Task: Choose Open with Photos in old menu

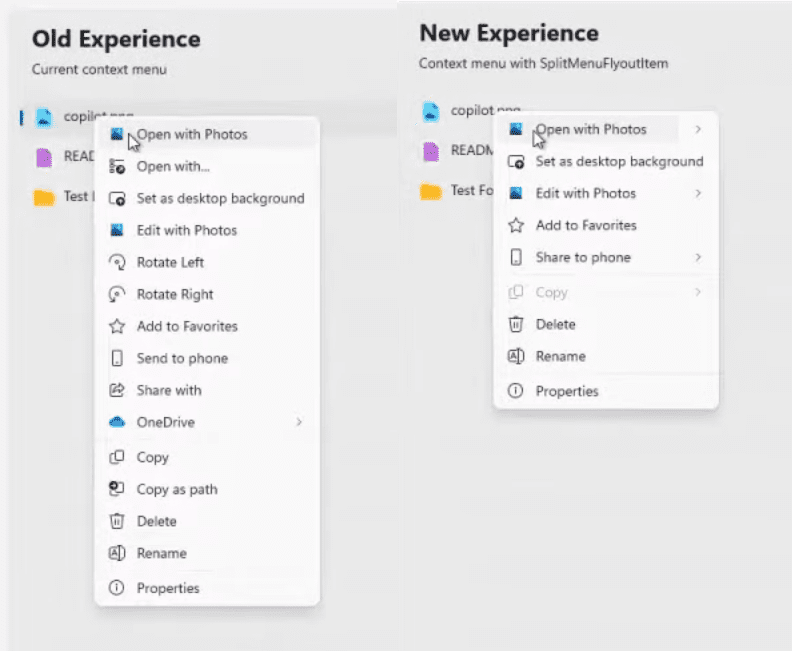Action: point(208,134)
